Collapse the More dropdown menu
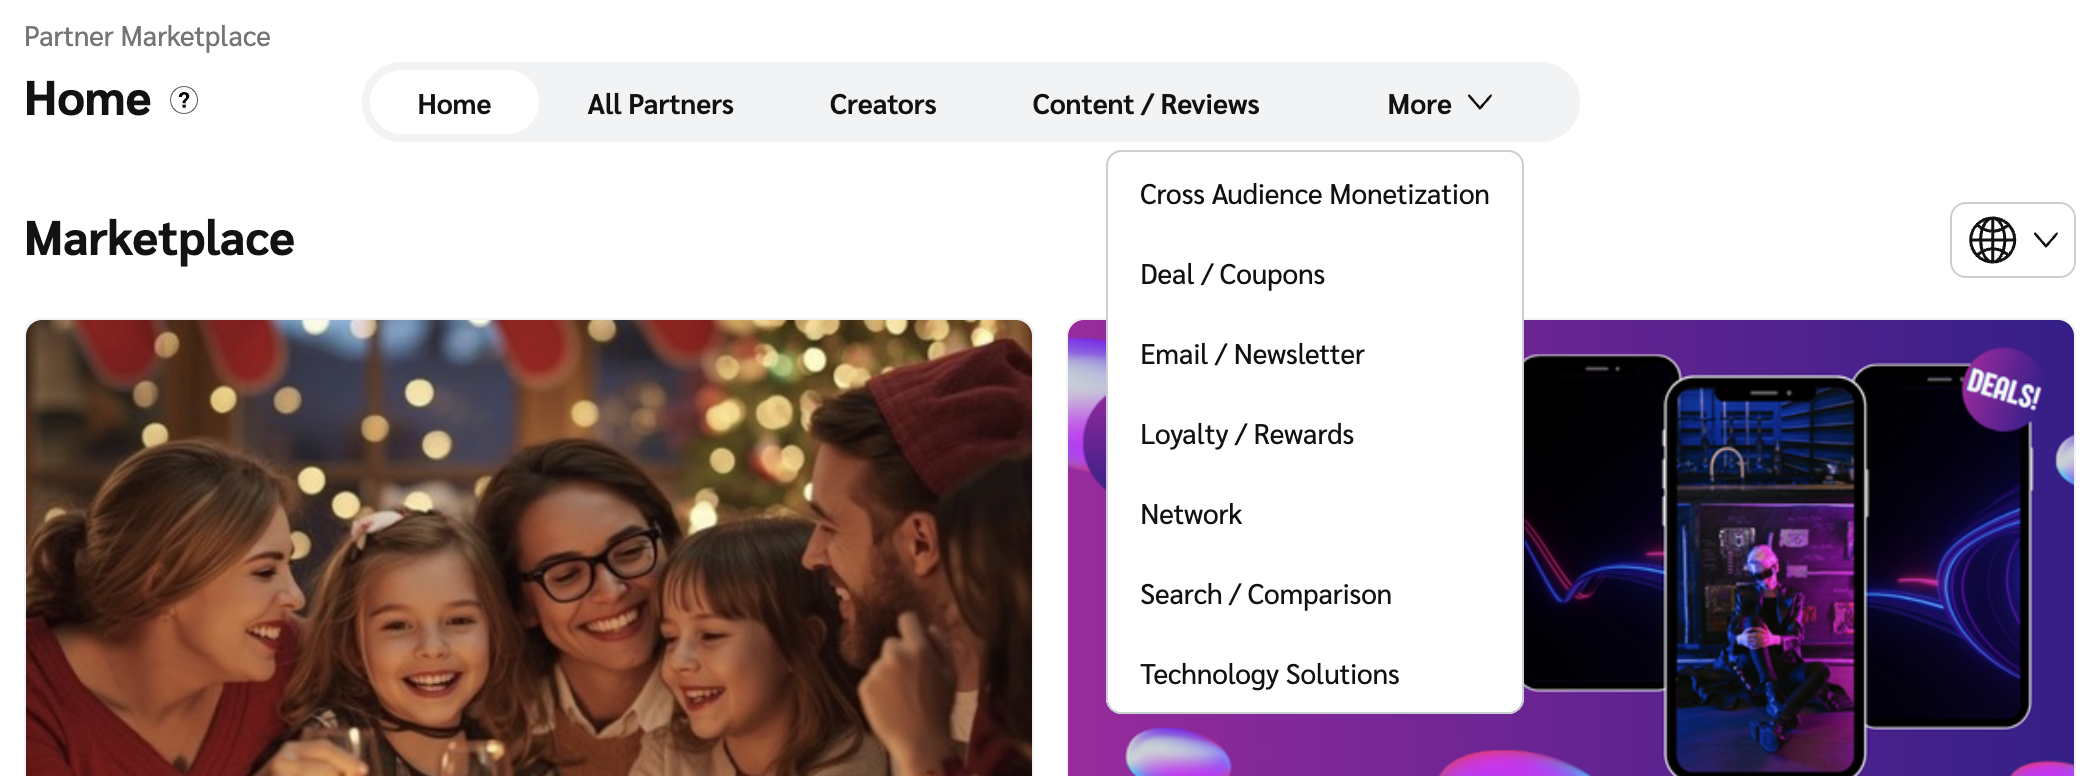 tap(1439, 104)
